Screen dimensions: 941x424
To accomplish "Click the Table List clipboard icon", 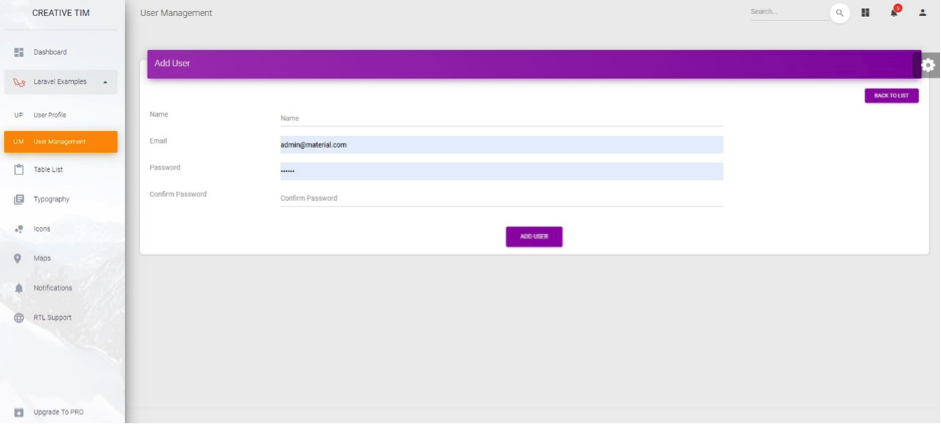I will 18,170.
